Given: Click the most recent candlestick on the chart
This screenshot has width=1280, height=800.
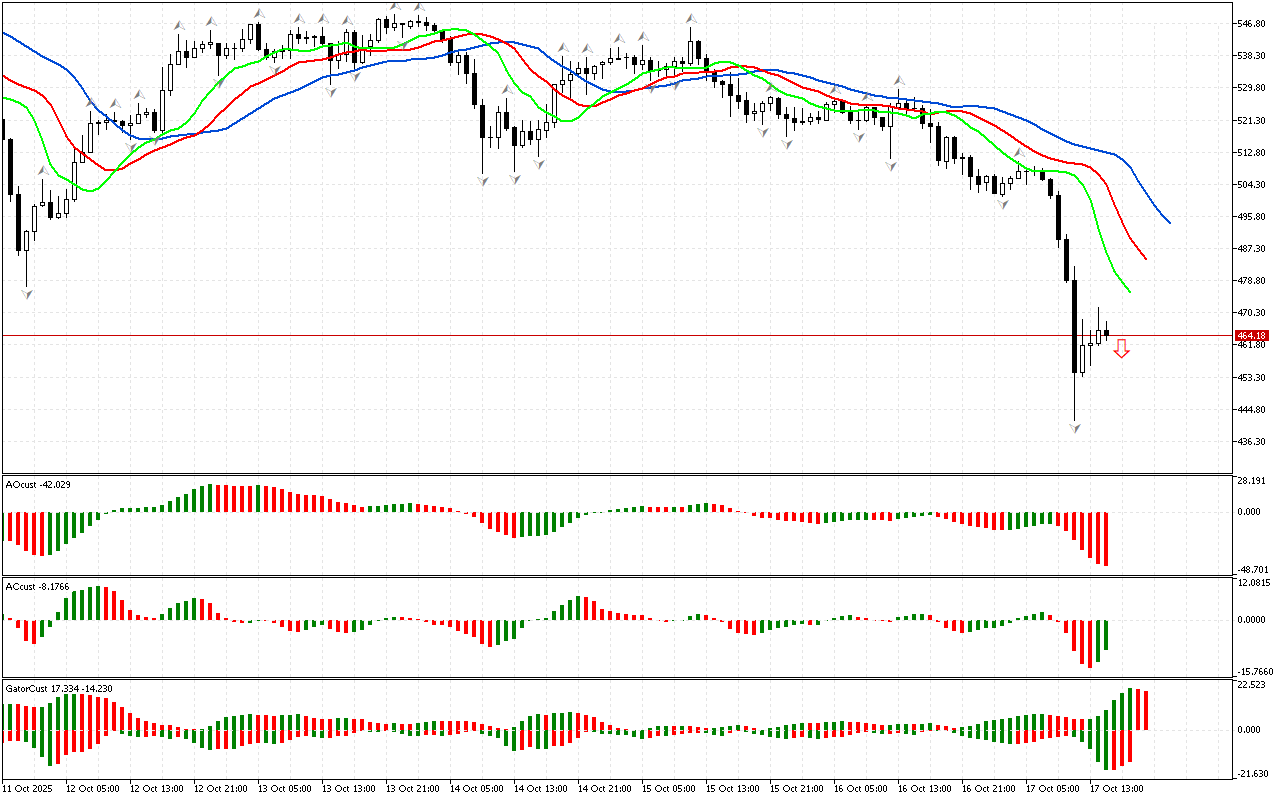Looking at the screenshot, I should 1106,332.
